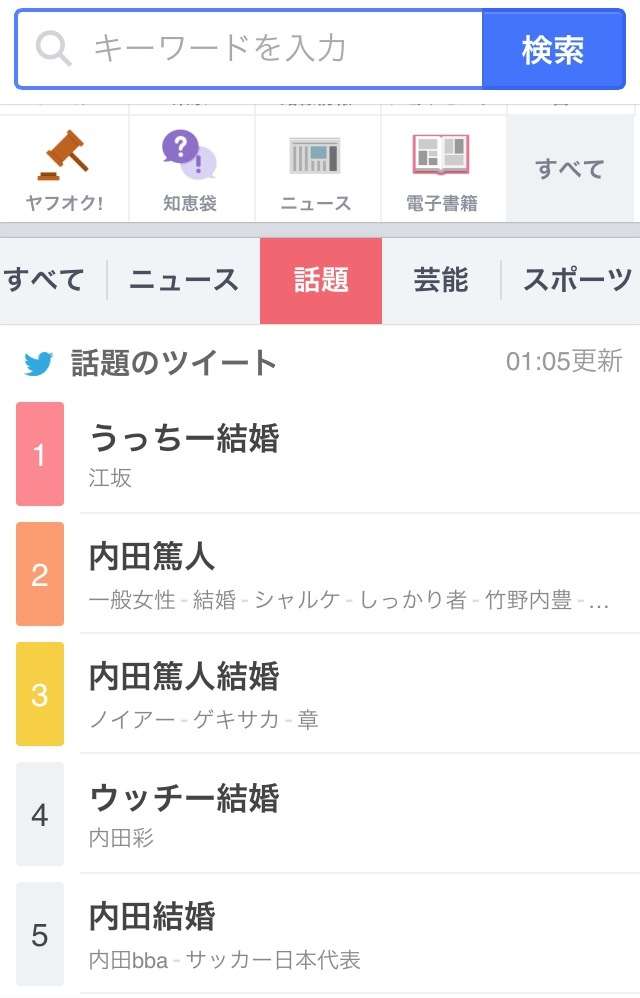Open the 内田結婚 trending topic
The height and width of the screenshot is (998, 640).
point(359,934)
